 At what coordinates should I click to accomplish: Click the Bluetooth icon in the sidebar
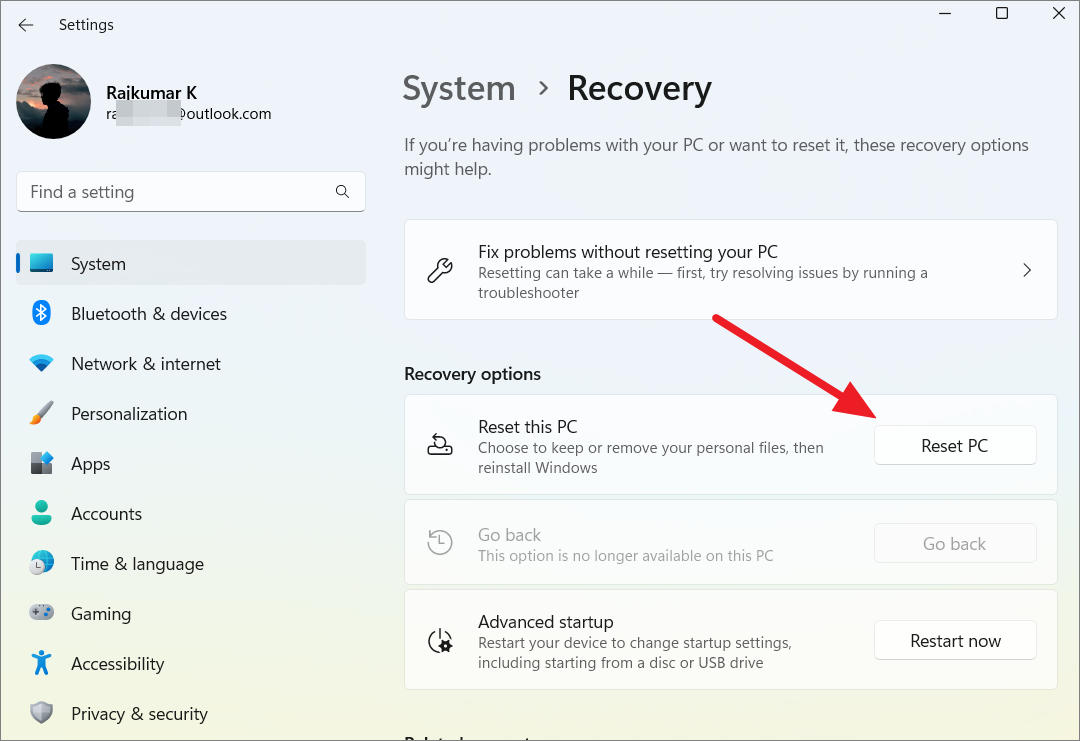pyautogui.click(x=41, y=313)
